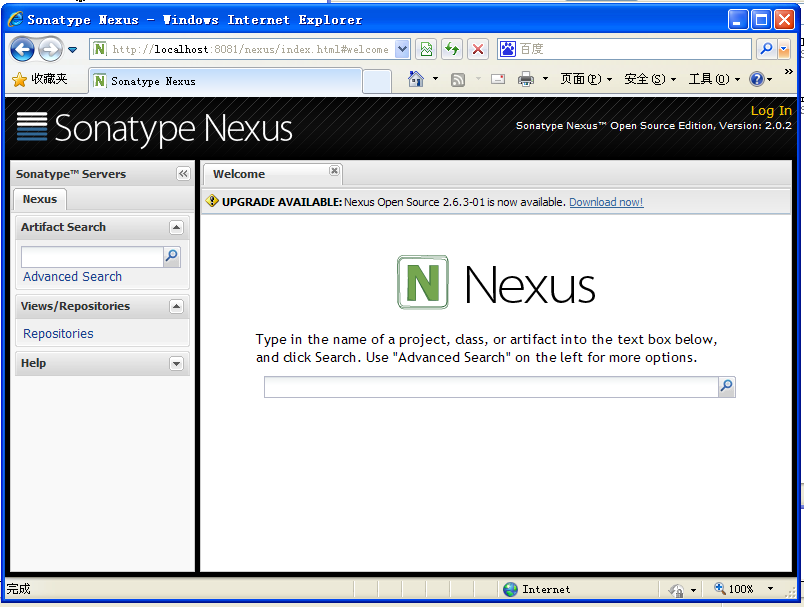This screenshot has height=607, width=804.
Task: Open the Advanced Search link
Action: (72, 277)
